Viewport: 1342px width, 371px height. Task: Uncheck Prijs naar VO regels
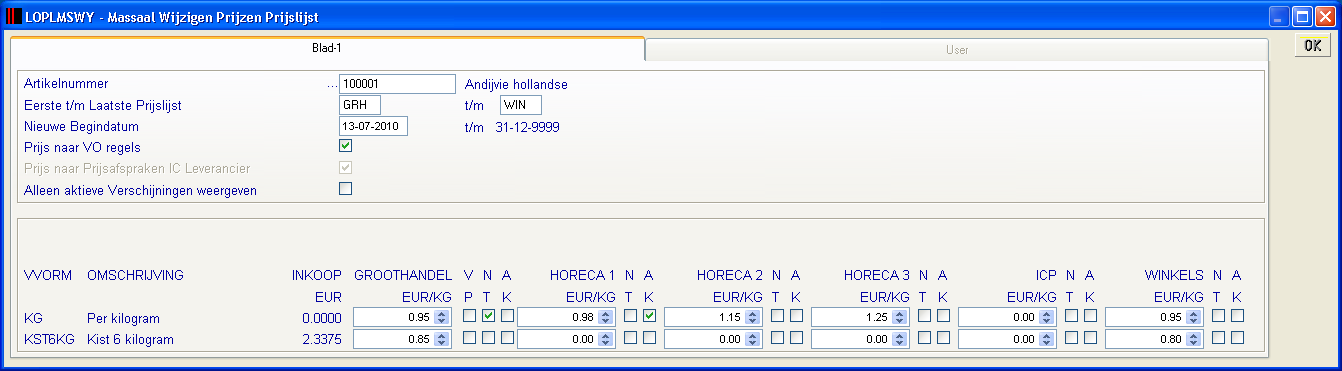346,146
